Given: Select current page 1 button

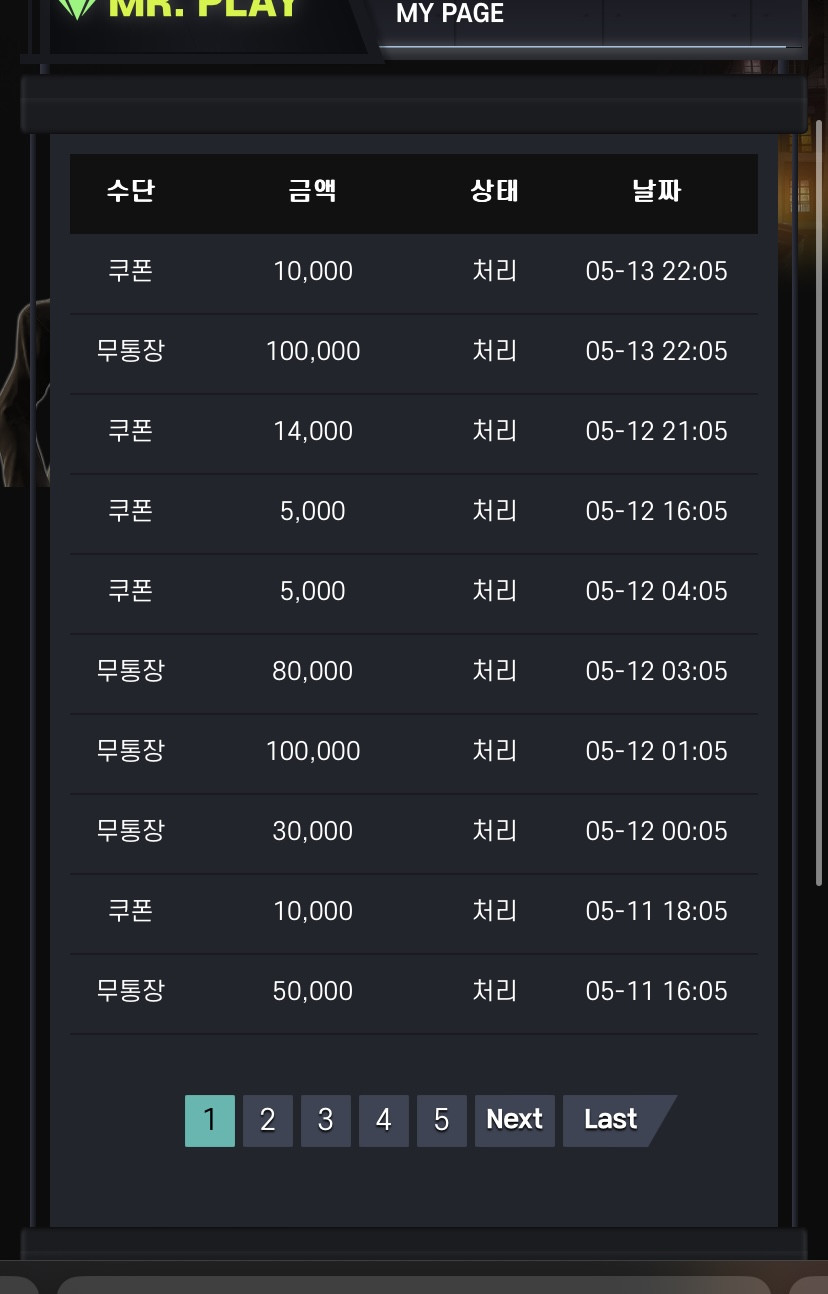Looking at the screenshot, I should tap(209, 1120).
